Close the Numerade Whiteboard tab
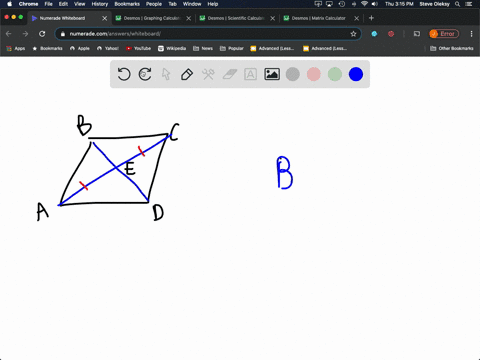The image size is (480, 360). tap(104, 18)
